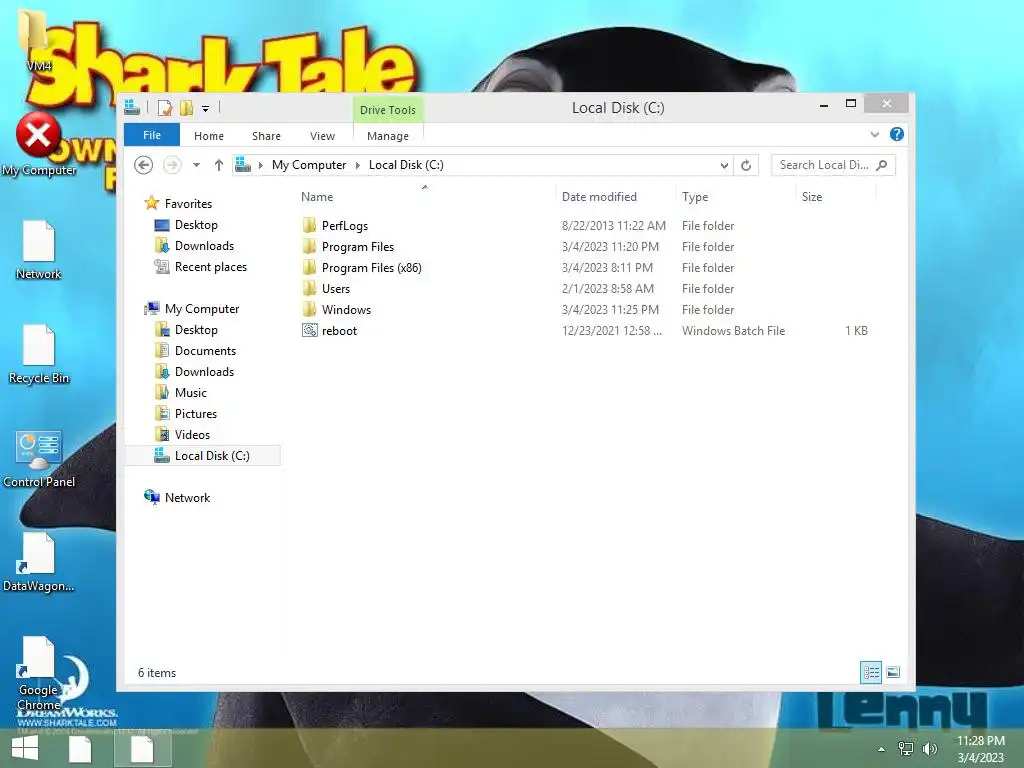Image resolution: width=1024 pixels, height=768 pixels.
Task: Open the File ribbon tab
Action: point(152,135)
